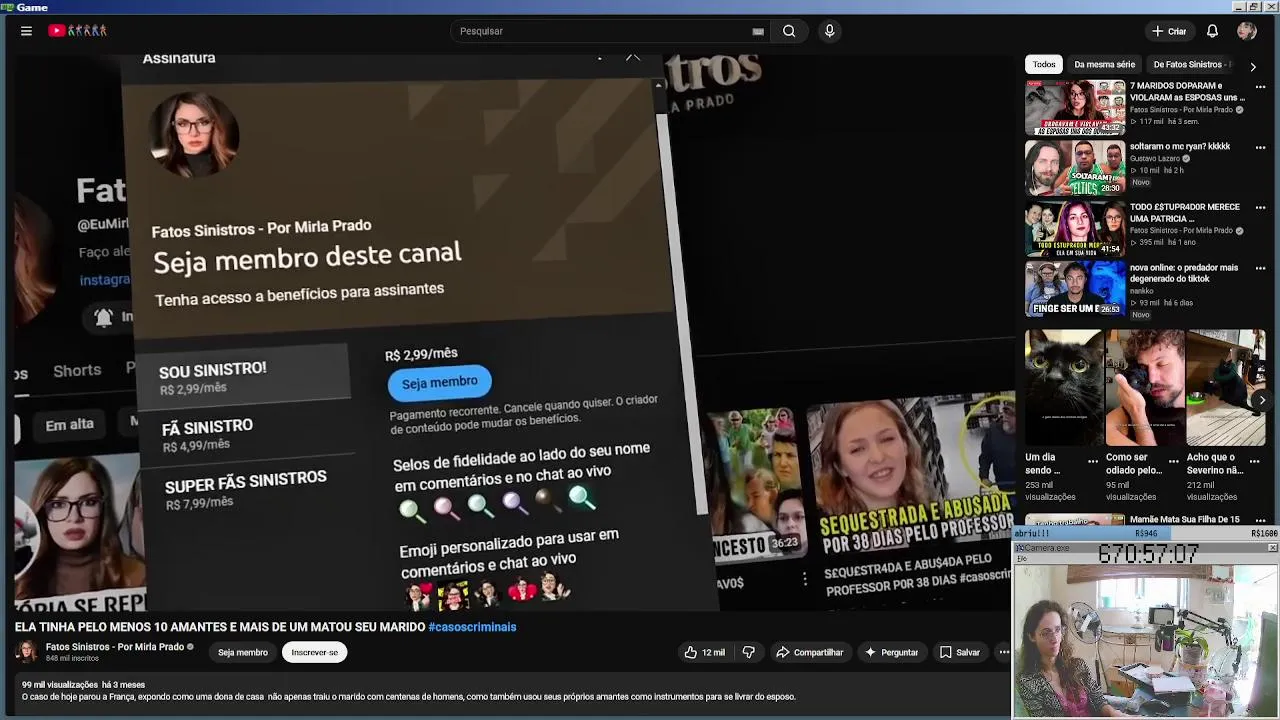
Task: Open options for Como ser odiado Short
Action: tap(1173, 461)
